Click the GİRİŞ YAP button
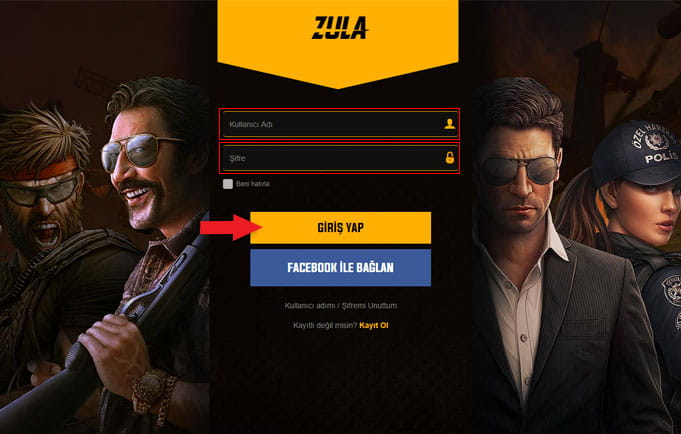Image resolution: width=681 pixels, height=434 pixels. [340, 228]
